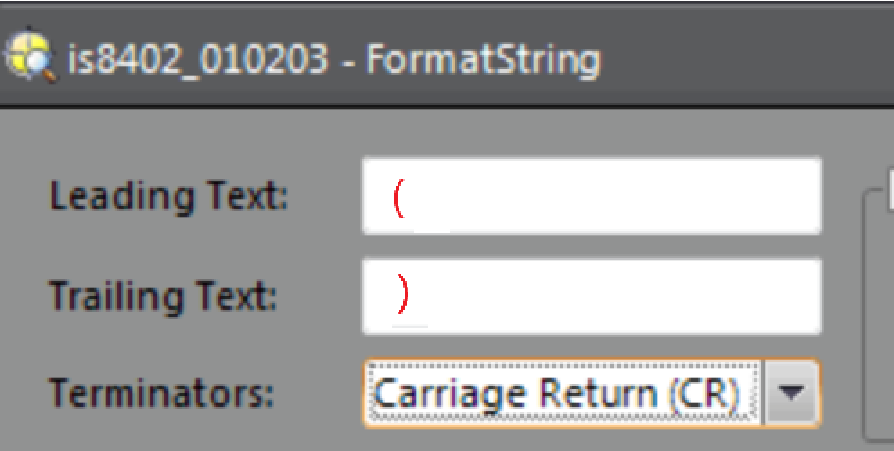Click gray area left of Leading Text label

point(24,197)
